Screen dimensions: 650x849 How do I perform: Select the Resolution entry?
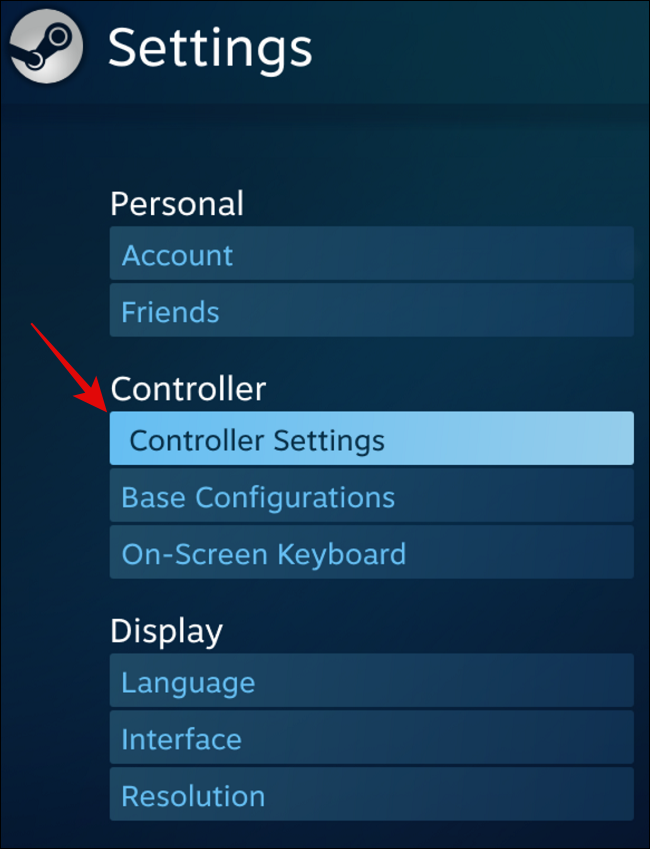pyautogui.click(x=372, y=794)
